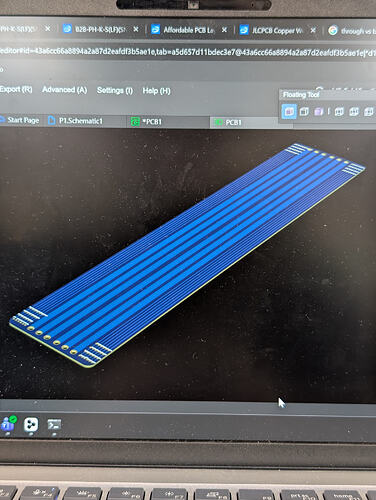Open the terminal icon in the taskbar
The width and height of the screenshot is (376, 500).
point(54,425)
